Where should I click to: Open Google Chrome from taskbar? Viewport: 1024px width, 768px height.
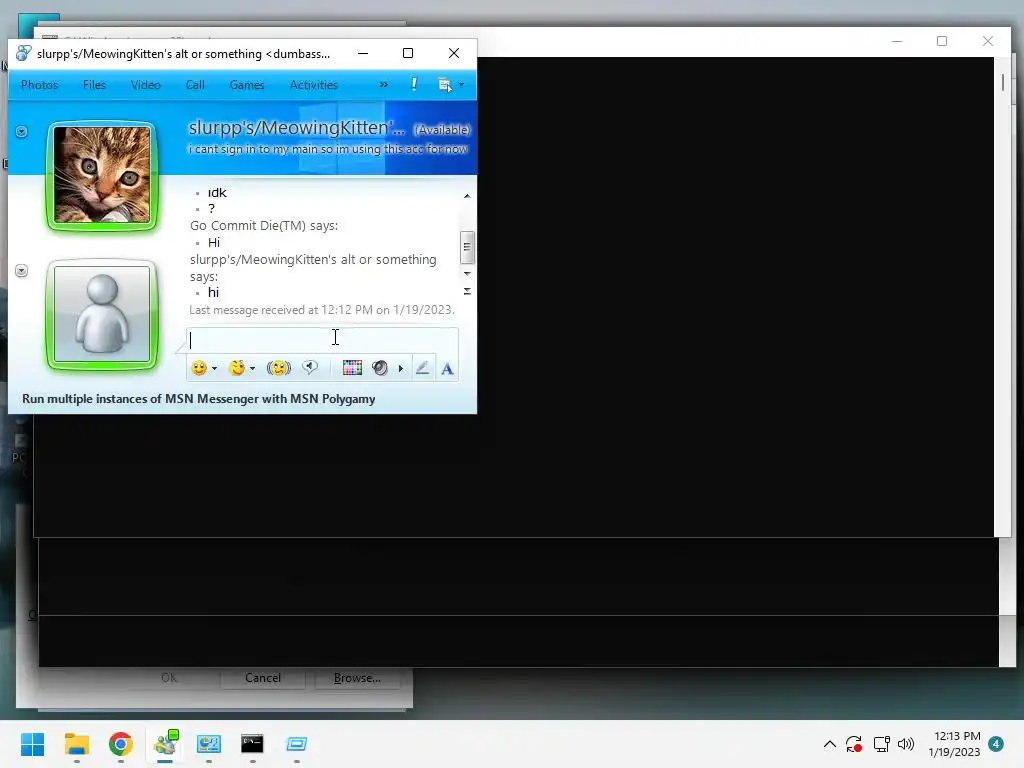pyautogui.click(x=121, y=744)
